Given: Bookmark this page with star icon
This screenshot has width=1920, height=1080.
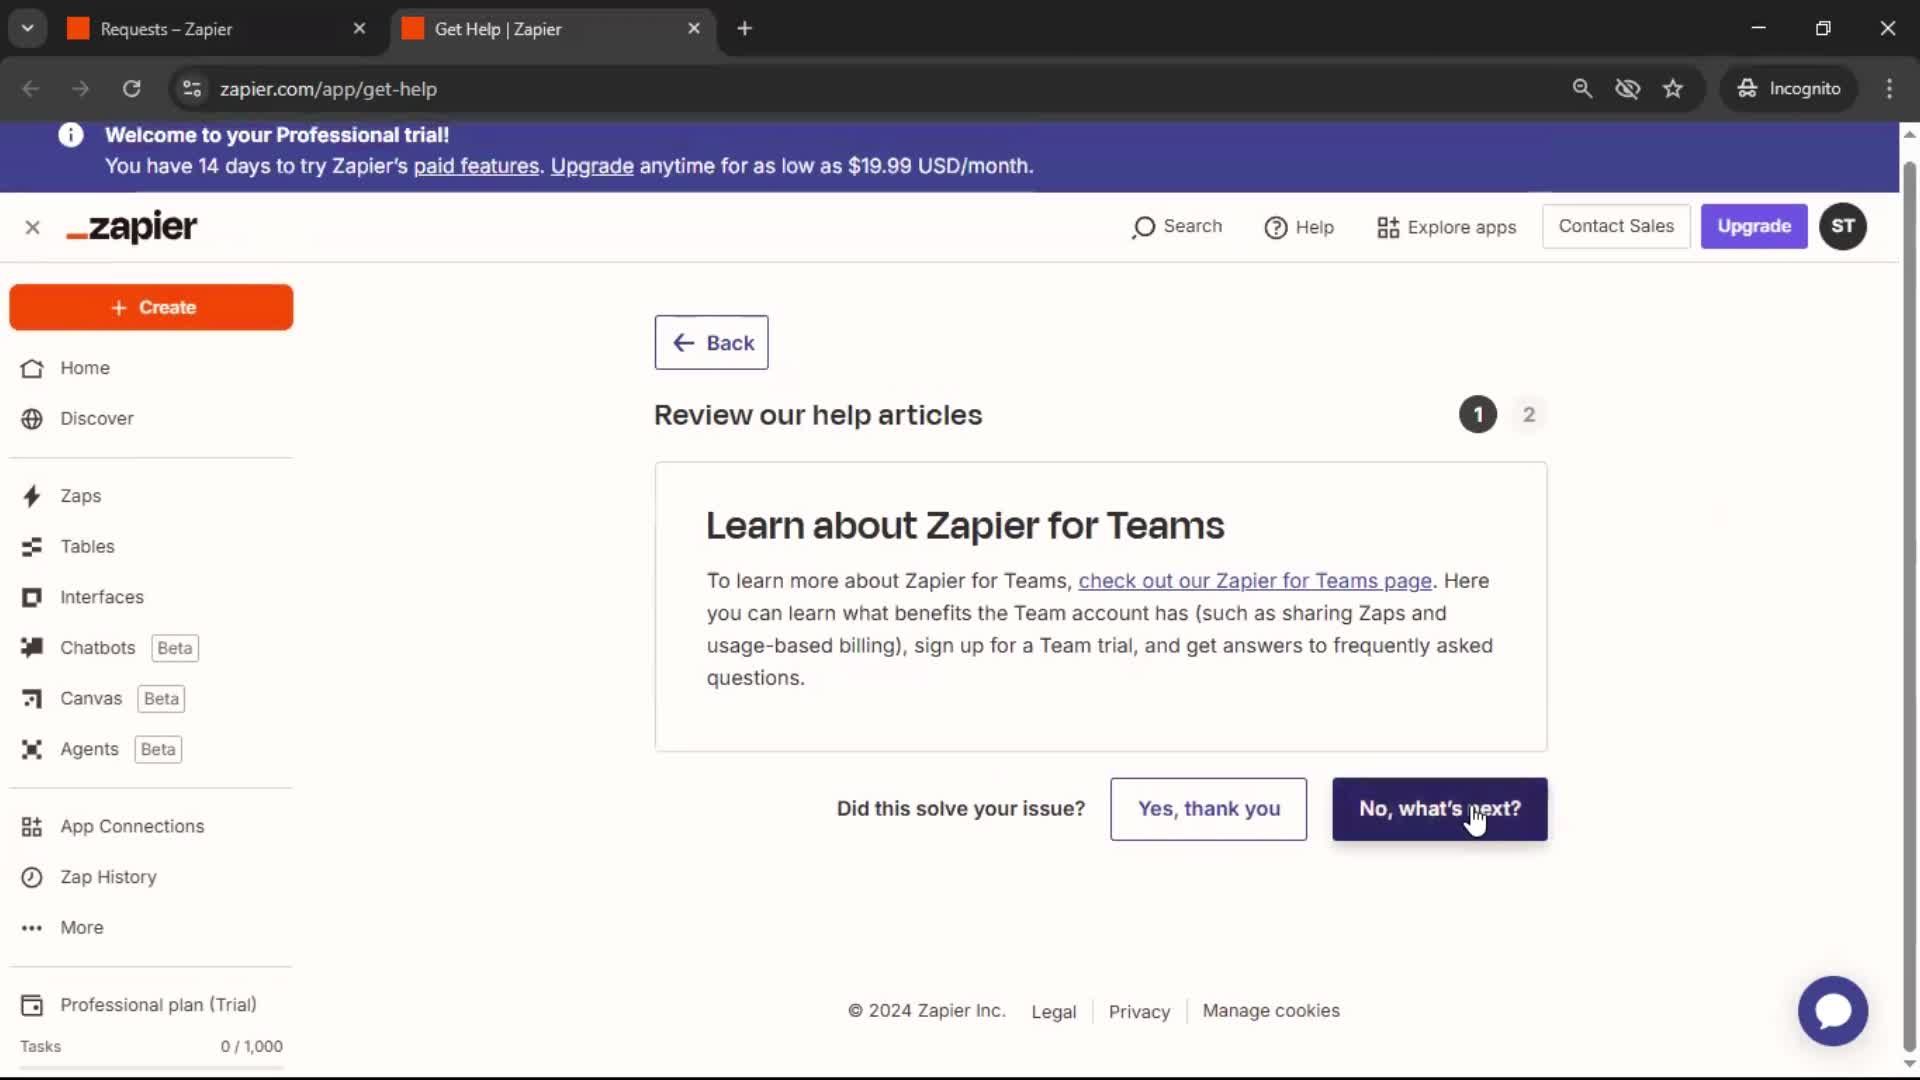Looking at the screenshot, I should point(1673,89).
